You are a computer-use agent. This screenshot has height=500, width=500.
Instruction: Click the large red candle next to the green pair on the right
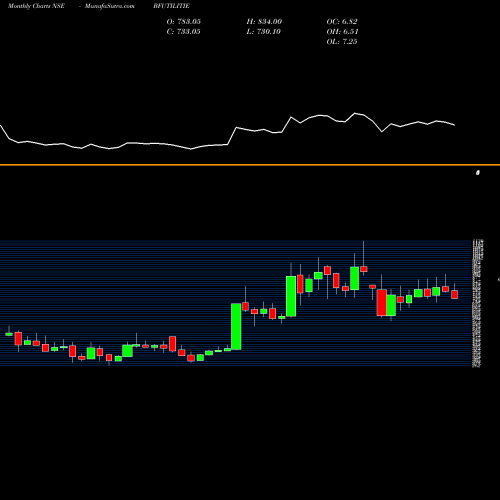tap(382, 302)
